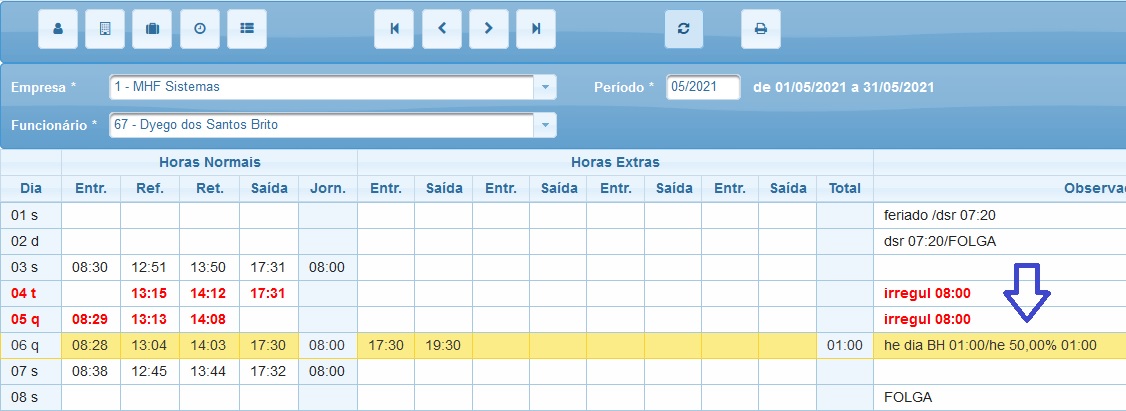Go to previous record arrow
1126x411 pixels.
coord(442,29)
